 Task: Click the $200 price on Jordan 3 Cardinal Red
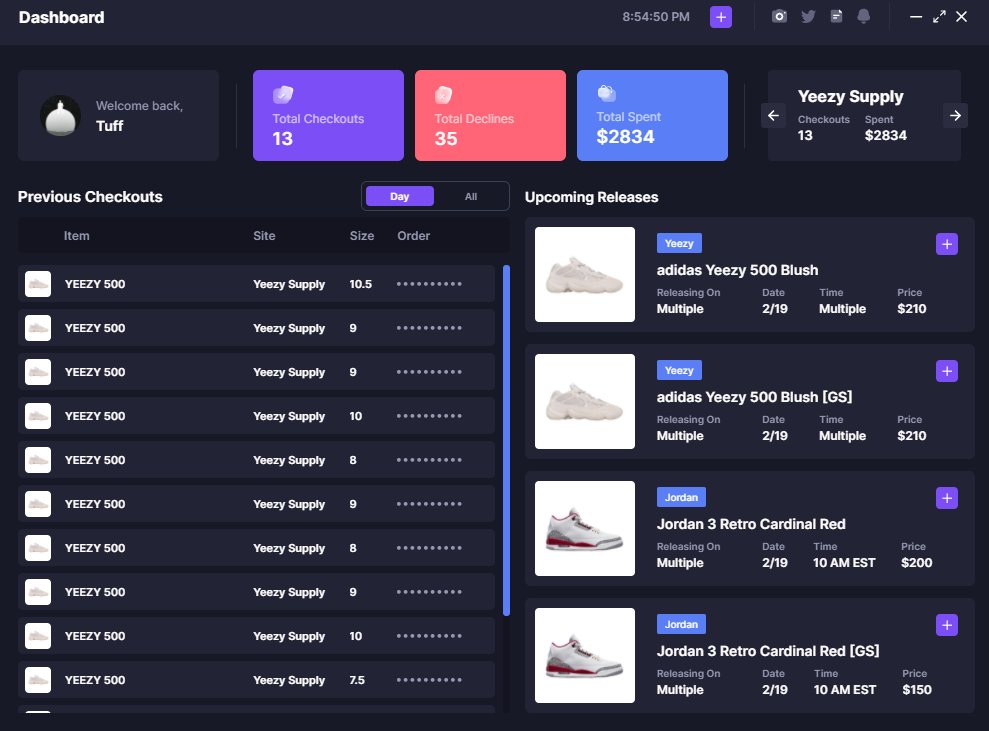916,563
